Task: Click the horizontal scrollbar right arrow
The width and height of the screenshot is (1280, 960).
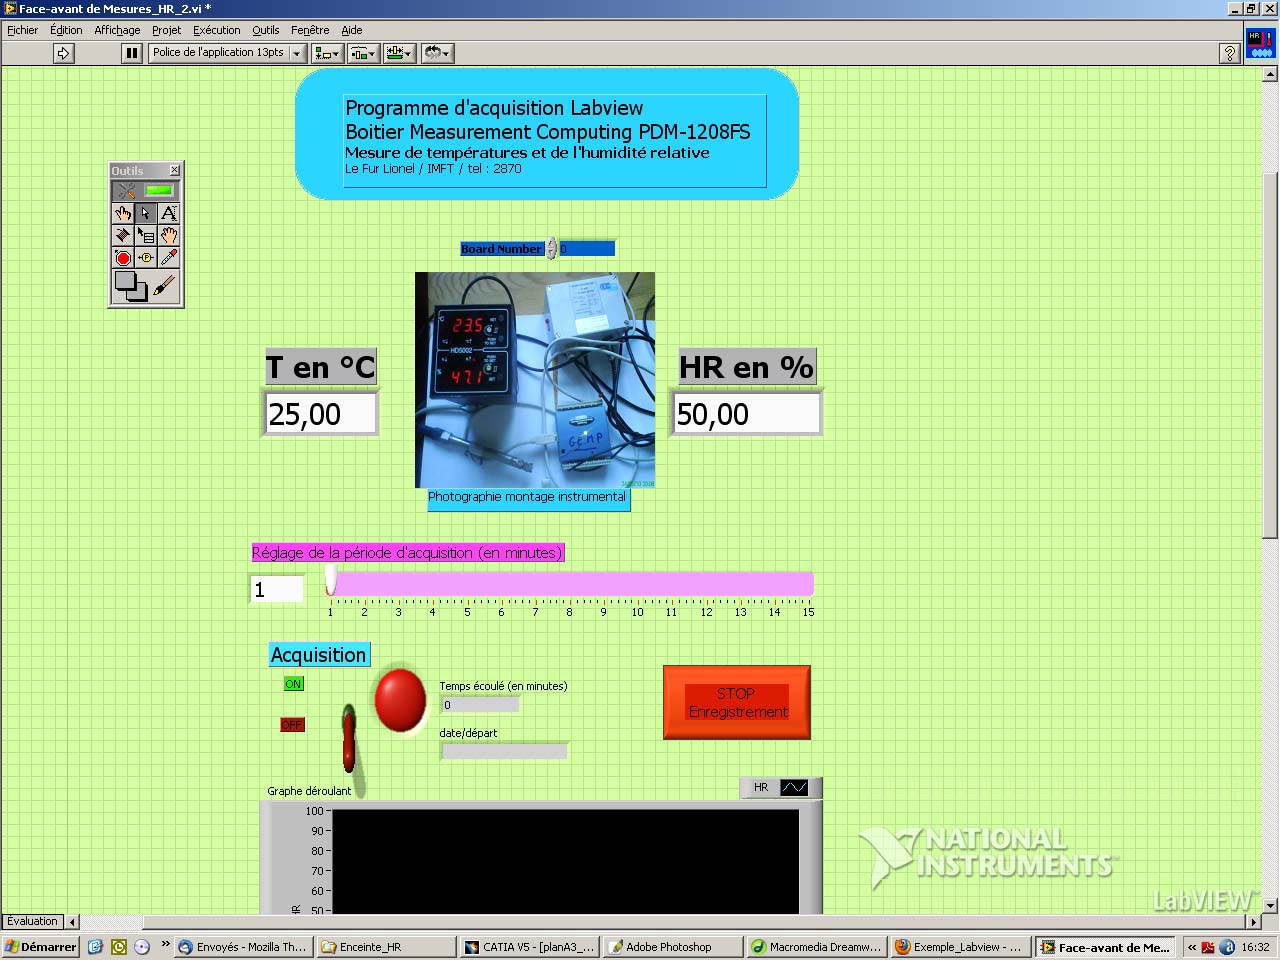Action: tap(1253, 922)
